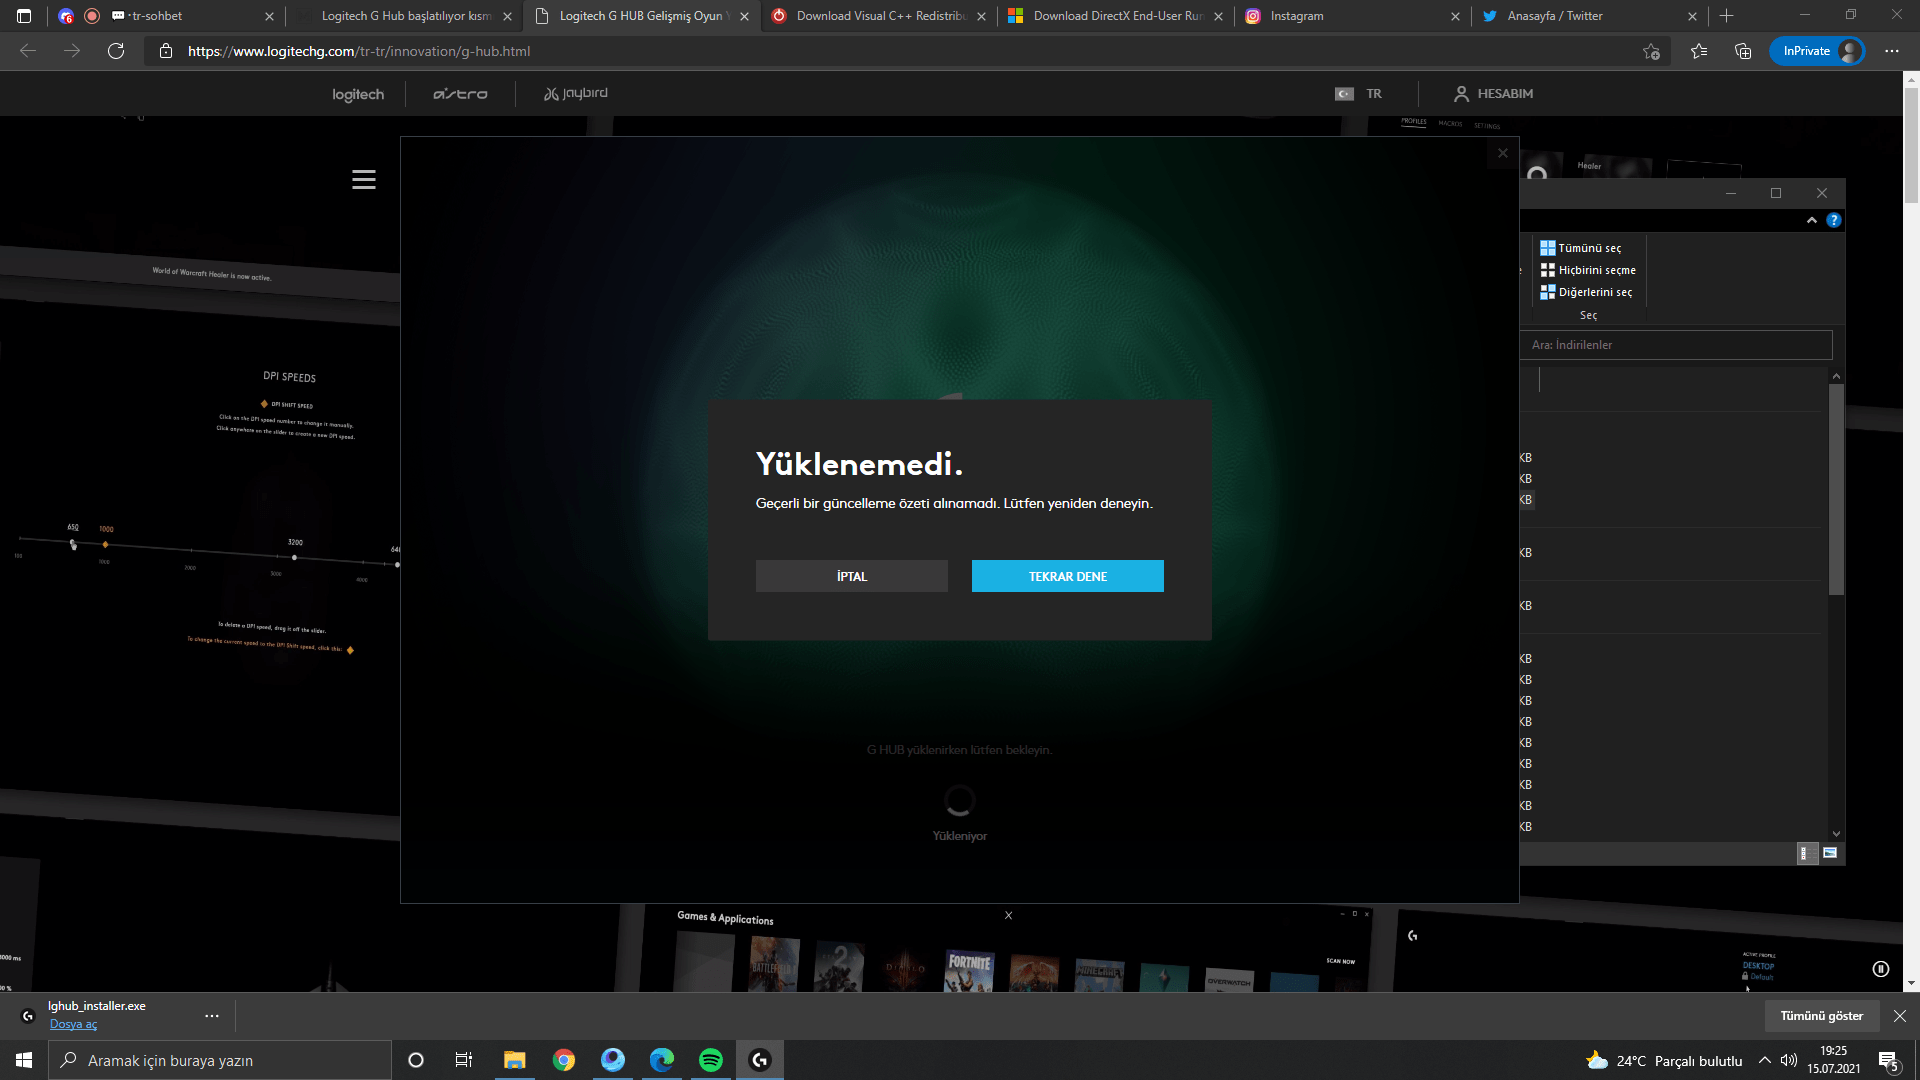Image resolution: width=1920 pixels, height=1080 pixels.
Task: Launch File Explorer from taskbar
Action: 515,1060
